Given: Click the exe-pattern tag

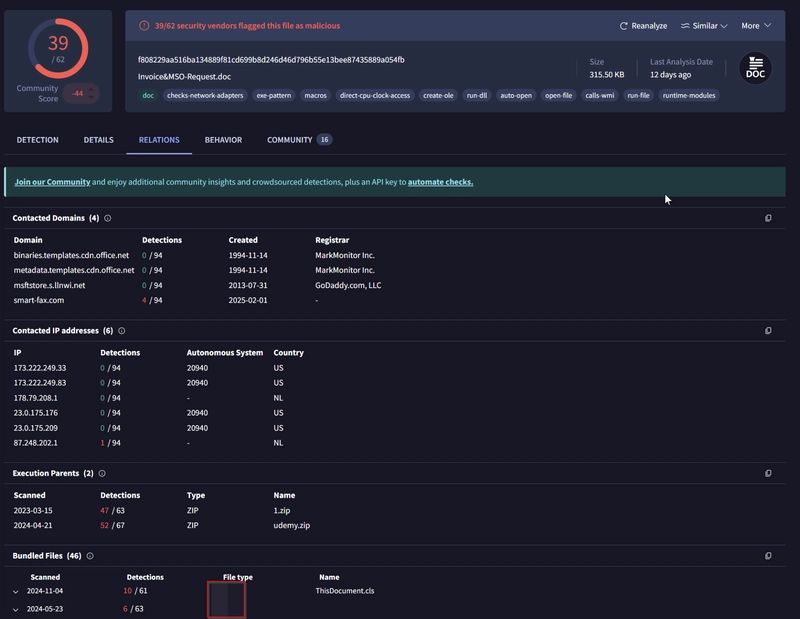Looking at the screenshot, I should tap(273, 95).
